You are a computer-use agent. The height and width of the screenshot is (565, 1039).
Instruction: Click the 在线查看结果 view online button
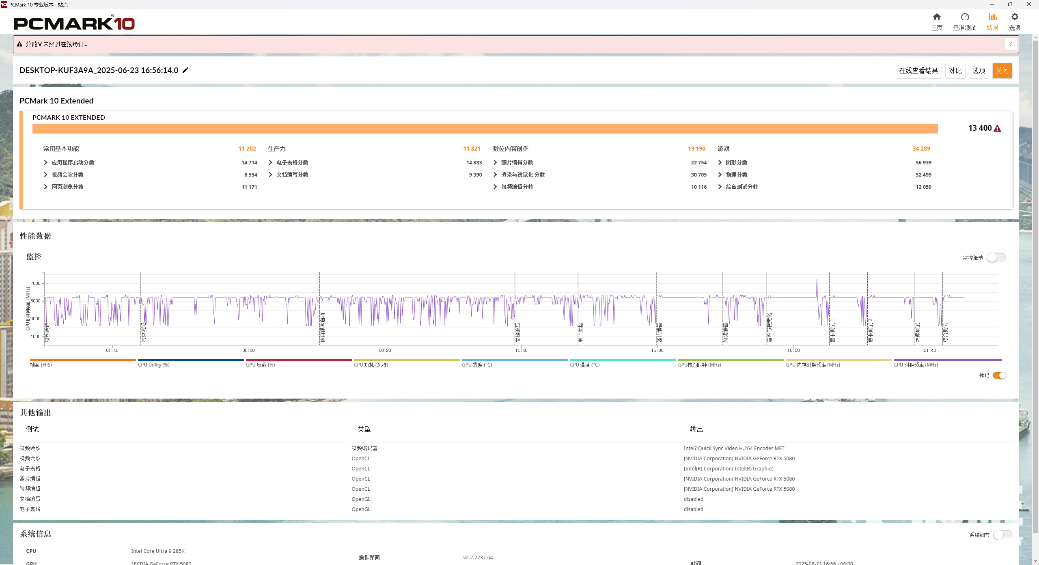[918, 70]
